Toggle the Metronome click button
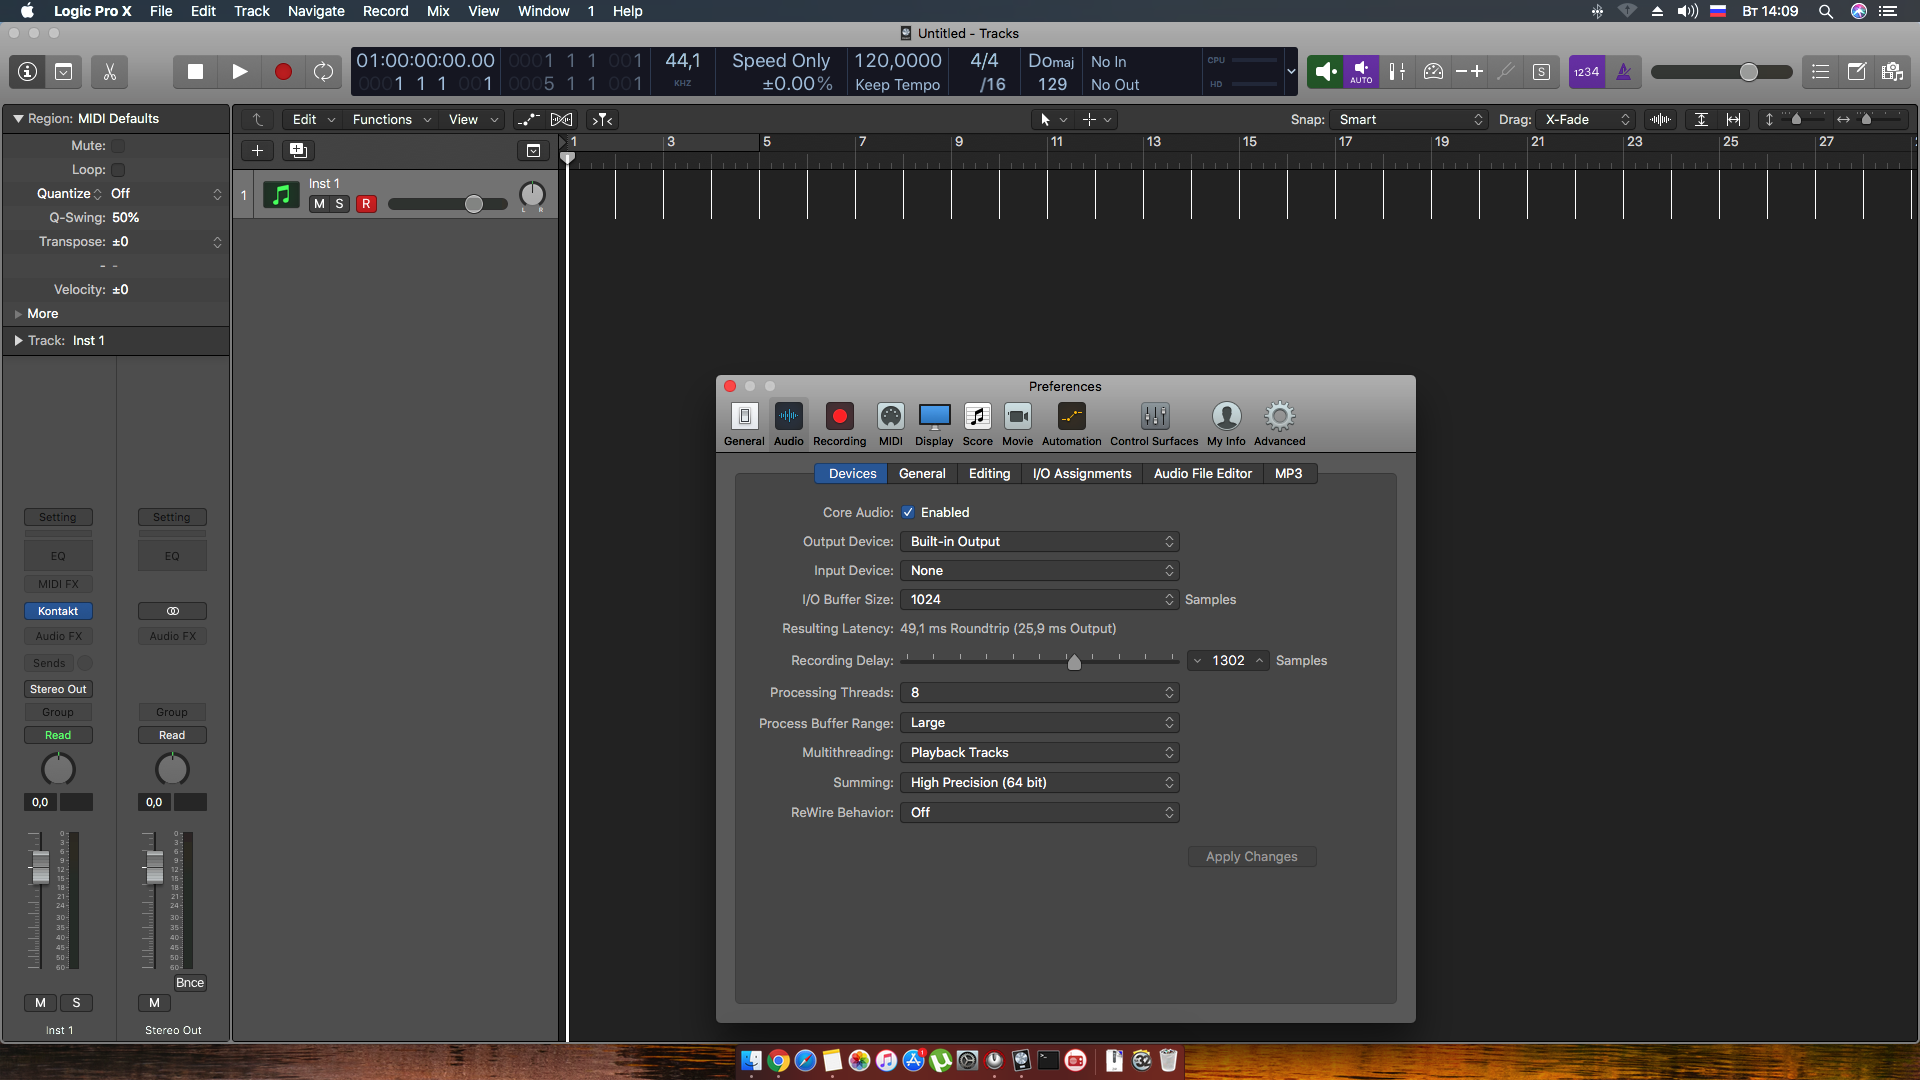 [x=1623, y=72]
